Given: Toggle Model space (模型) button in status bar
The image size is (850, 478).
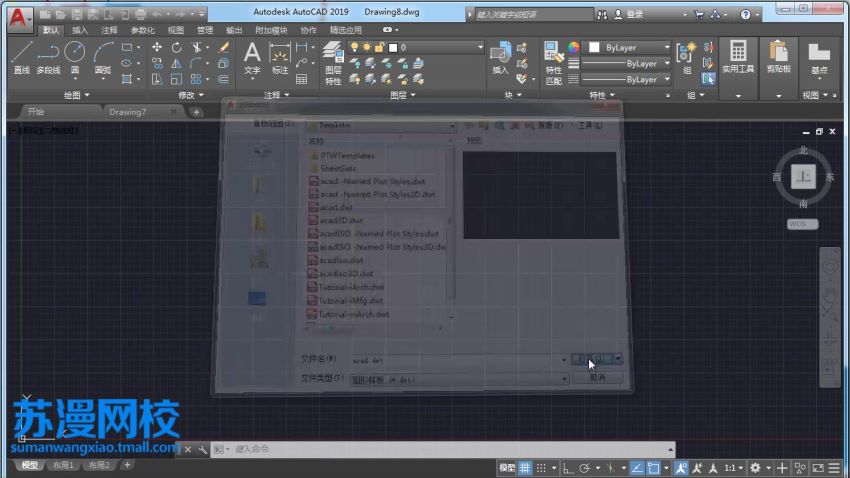Looking at the screenshot, I should pos(507,468).
